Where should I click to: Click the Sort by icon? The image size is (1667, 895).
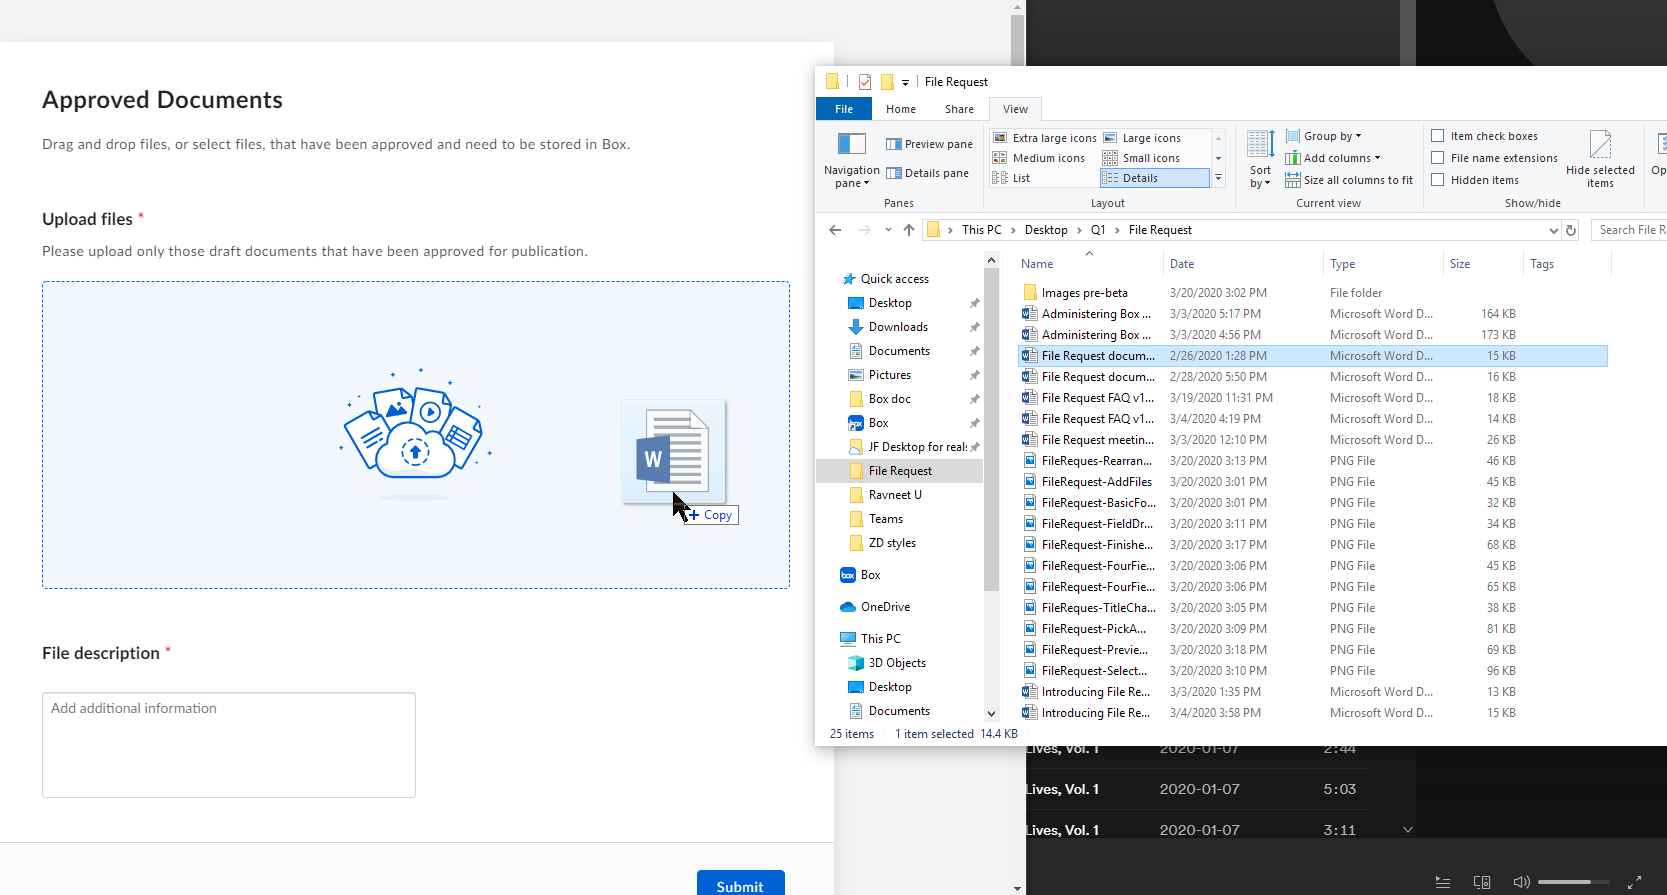pyautogui.click(x=1260, y=145)
